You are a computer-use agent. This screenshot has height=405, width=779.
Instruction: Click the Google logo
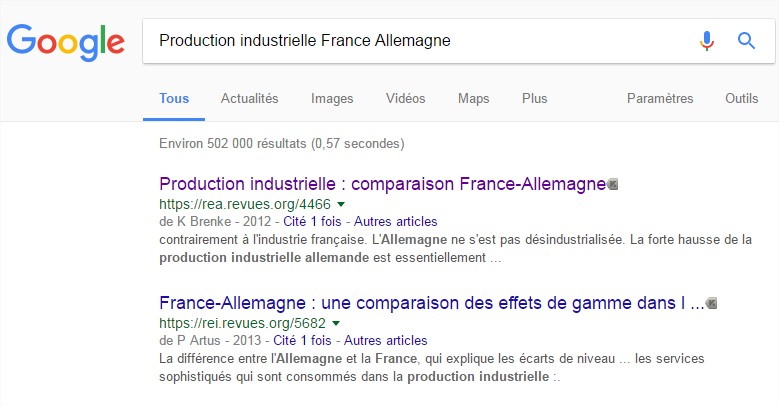coord(66,42)
